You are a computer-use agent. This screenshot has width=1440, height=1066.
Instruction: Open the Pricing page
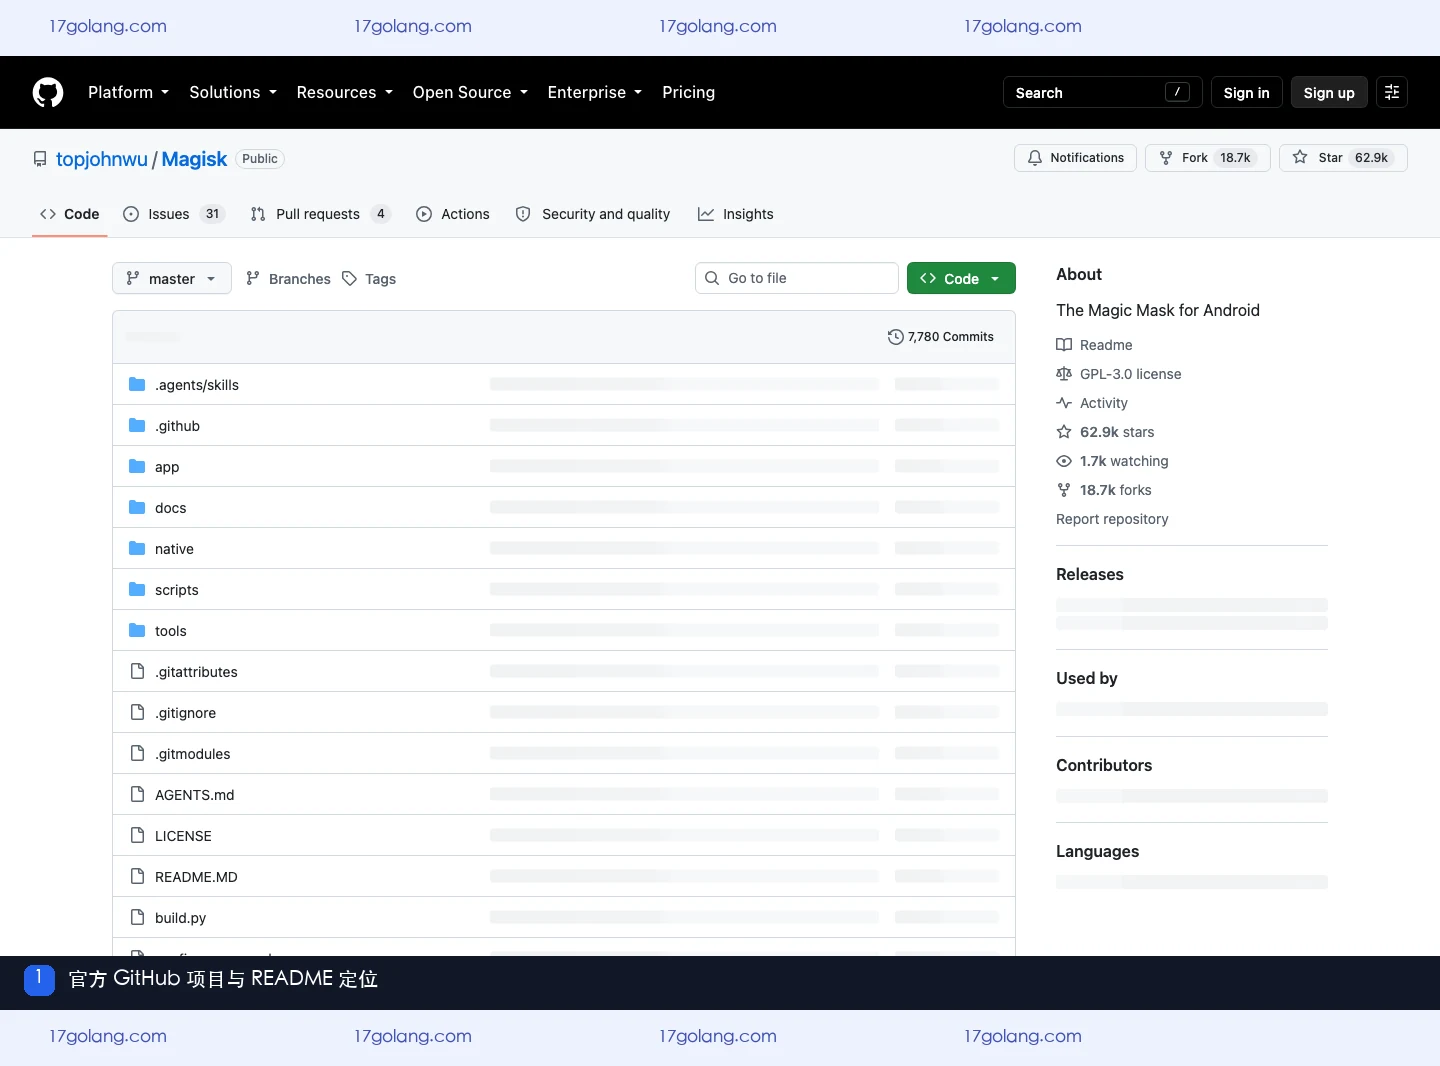click(688, 92)
